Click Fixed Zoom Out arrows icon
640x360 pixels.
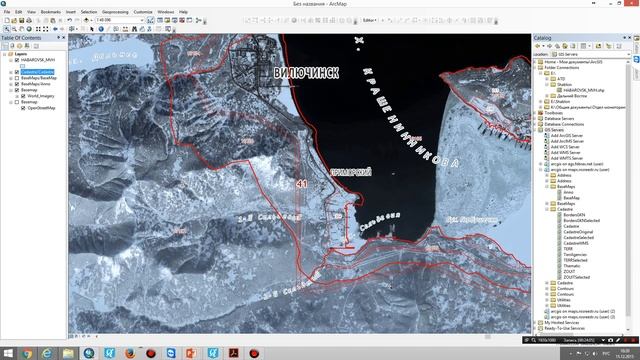[x=45, y=29]
